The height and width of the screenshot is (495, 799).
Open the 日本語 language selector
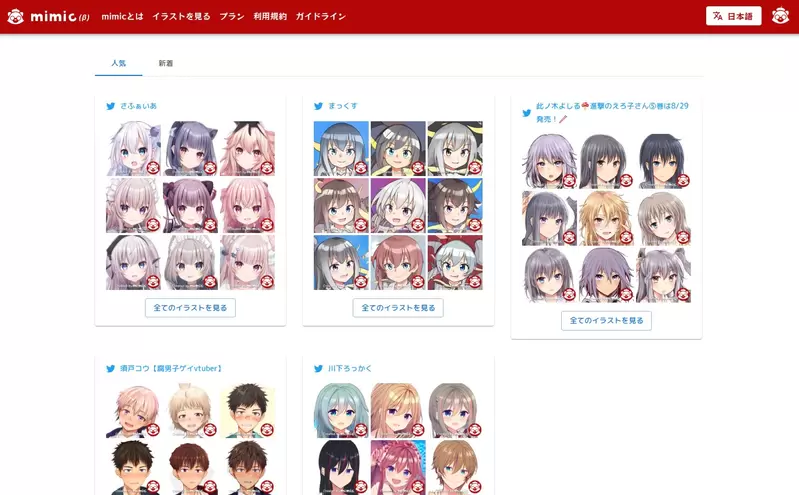[733, 16]
